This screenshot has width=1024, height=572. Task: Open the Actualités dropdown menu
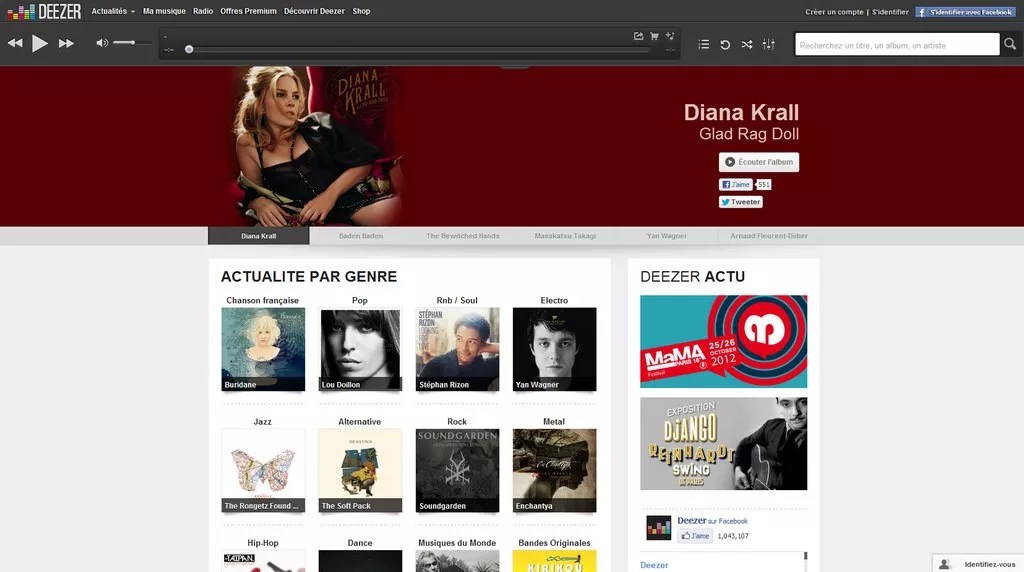click(x=113, y=11)
